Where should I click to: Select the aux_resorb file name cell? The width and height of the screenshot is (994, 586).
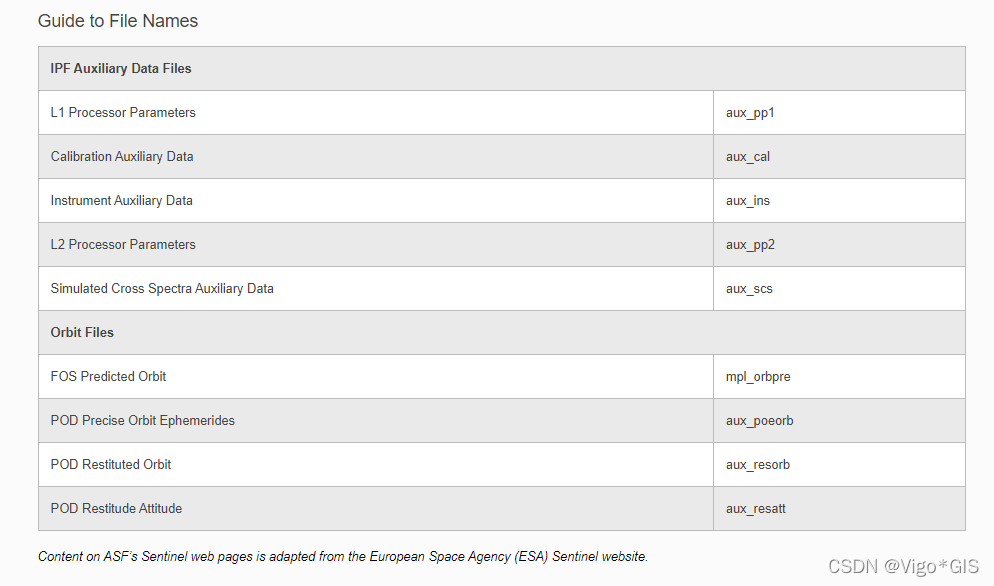pos(839,464)
